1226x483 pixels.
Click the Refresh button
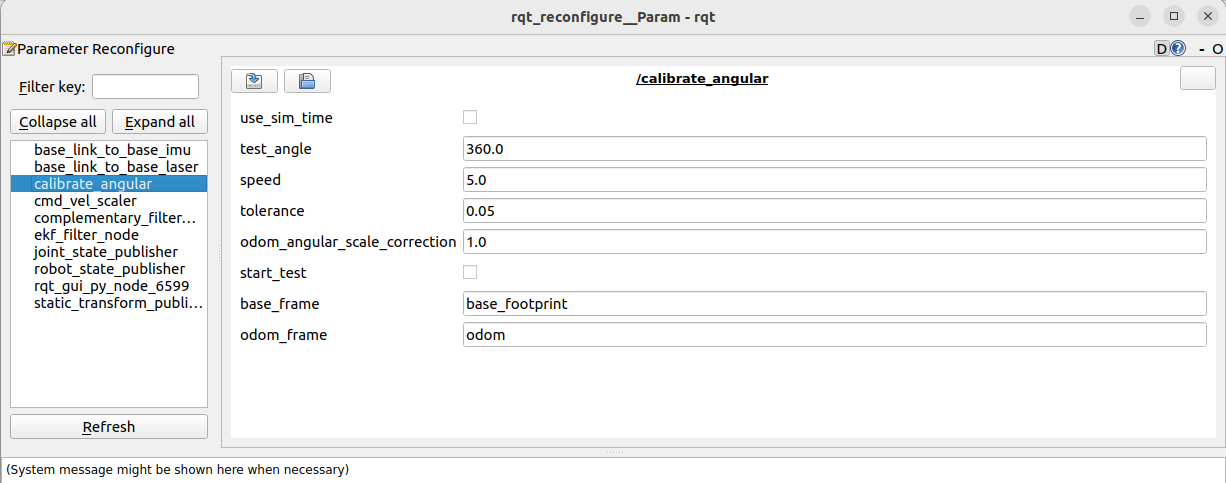[x=109, y=427]
